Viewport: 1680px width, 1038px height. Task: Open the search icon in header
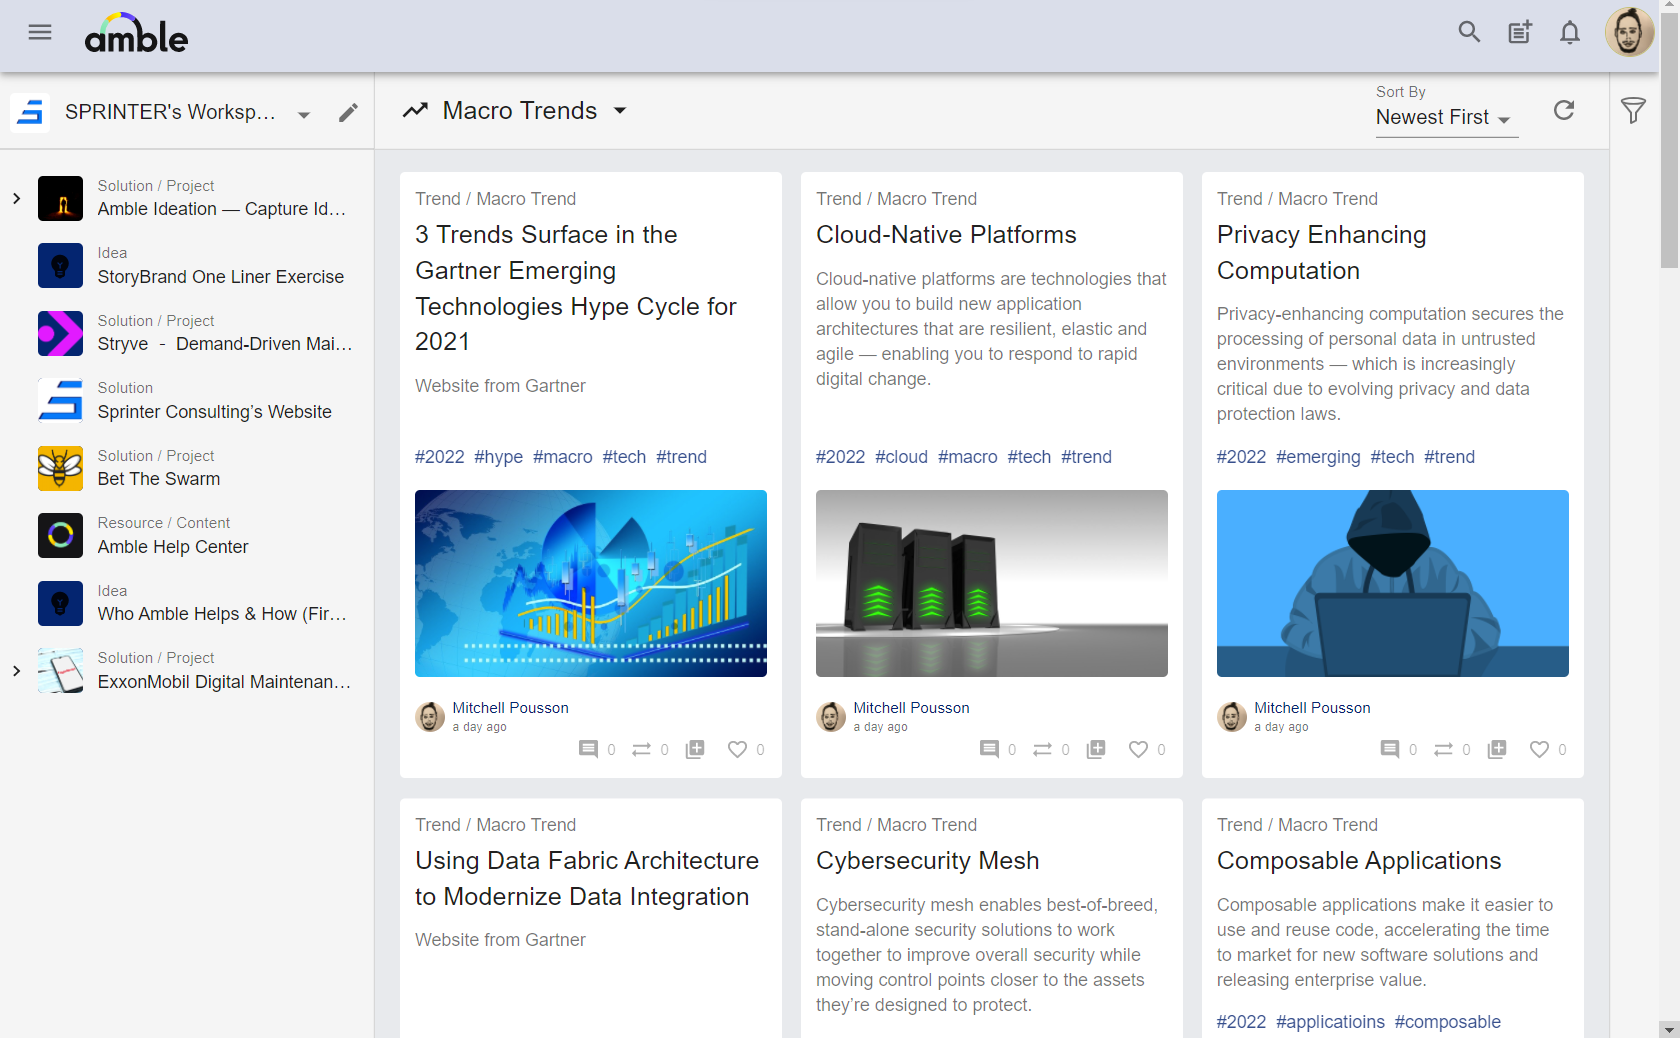(x=1469, y=32)
